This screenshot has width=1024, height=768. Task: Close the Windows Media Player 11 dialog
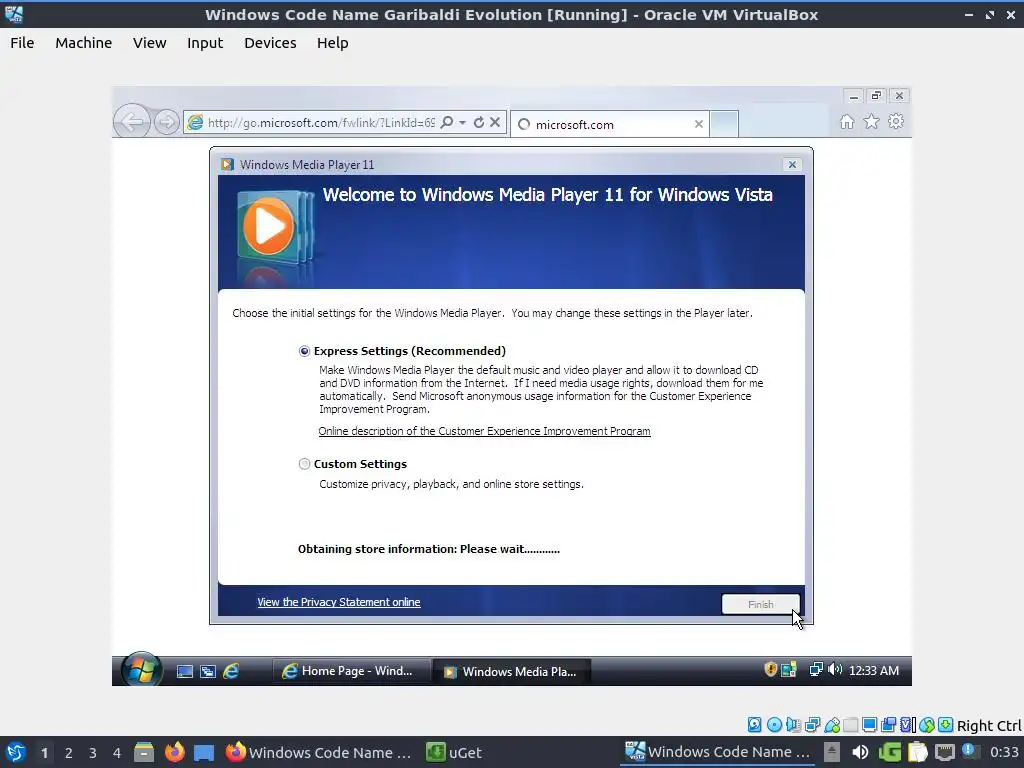792,165
